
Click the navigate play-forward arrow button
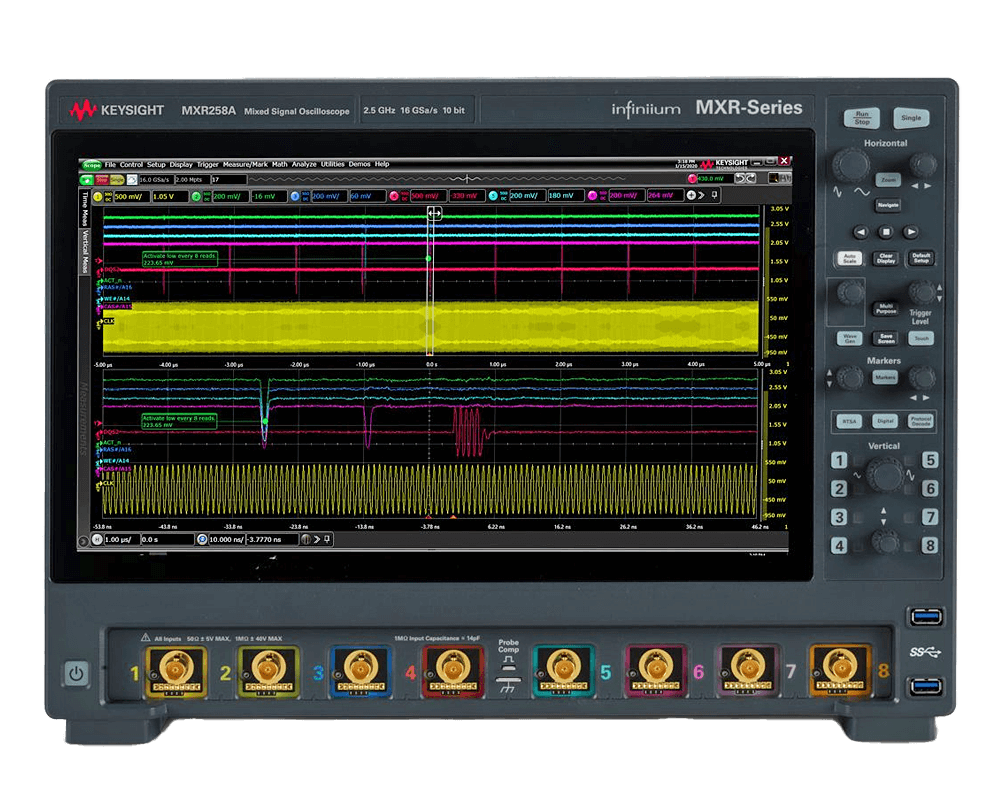912,231
